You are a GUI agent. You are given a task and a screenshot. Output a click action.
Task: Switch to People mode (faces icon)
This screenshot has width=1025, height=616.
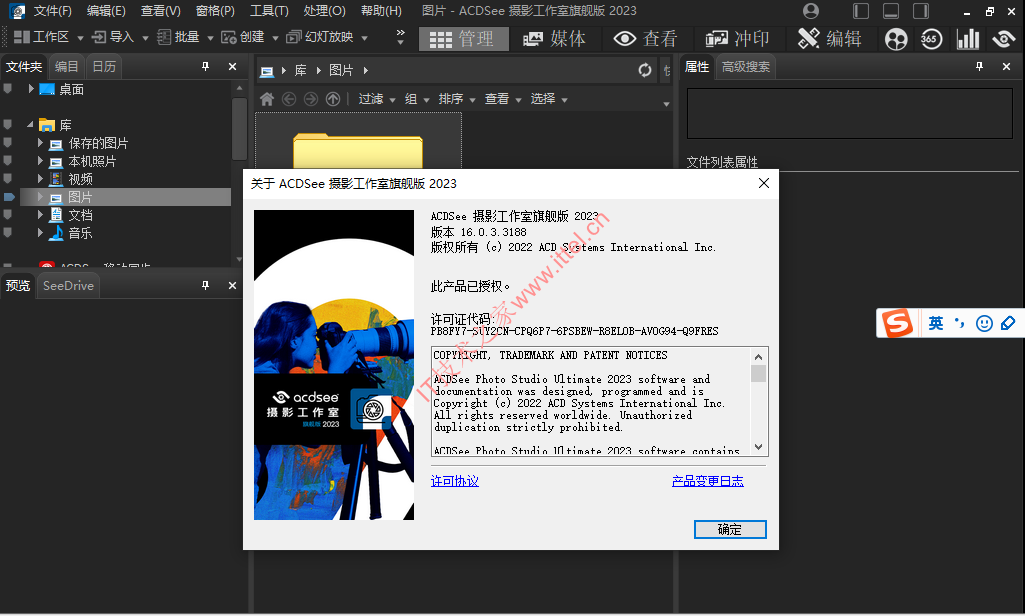pyautogui.click(x=896, y=39)
